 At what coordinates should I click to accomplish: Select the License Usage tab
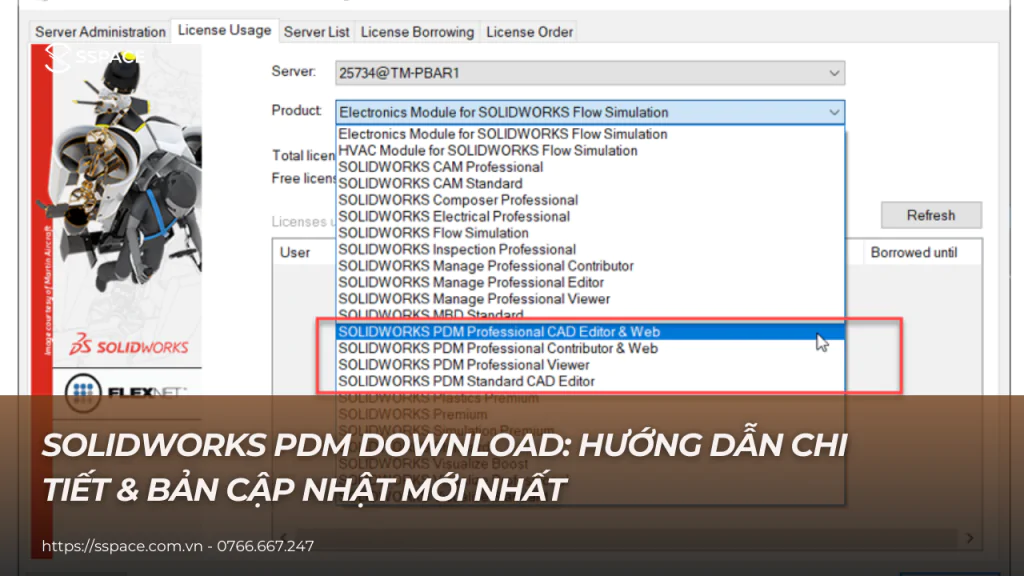coord(224,30)
